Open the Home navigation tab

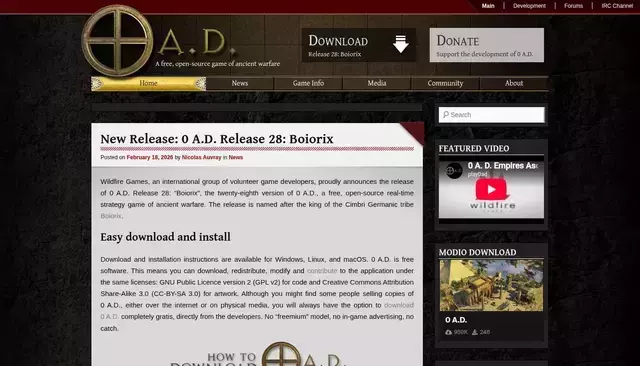coord(149,83)
